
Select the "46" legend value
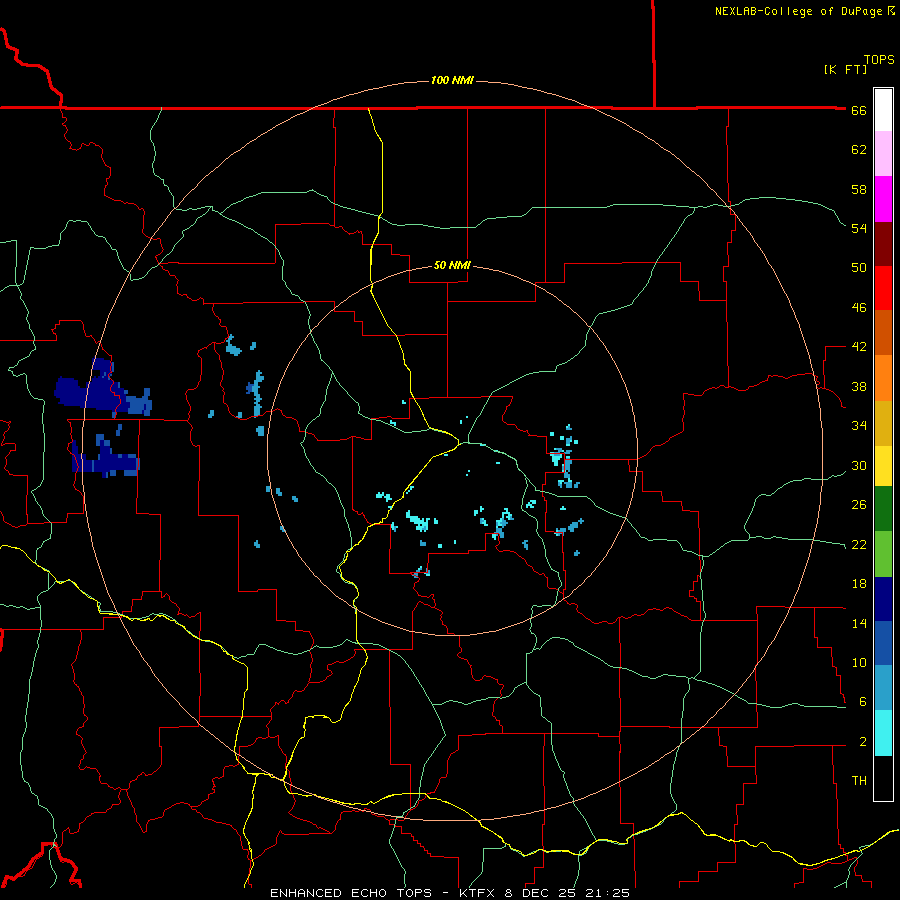point(859,308)
